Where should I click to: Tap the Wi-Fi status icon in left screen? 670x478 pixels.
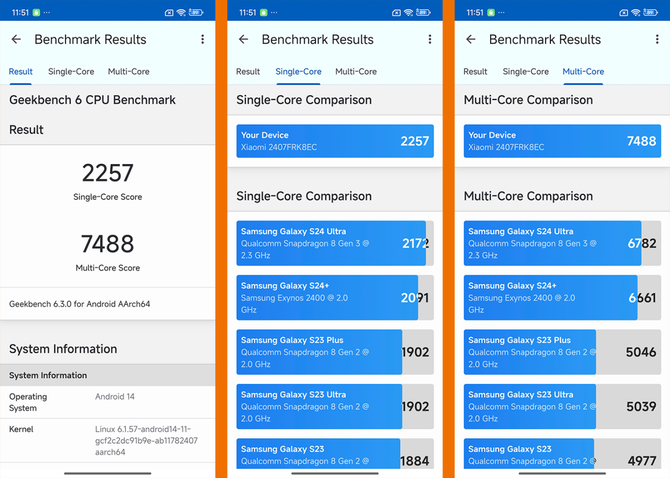(181, 12)
